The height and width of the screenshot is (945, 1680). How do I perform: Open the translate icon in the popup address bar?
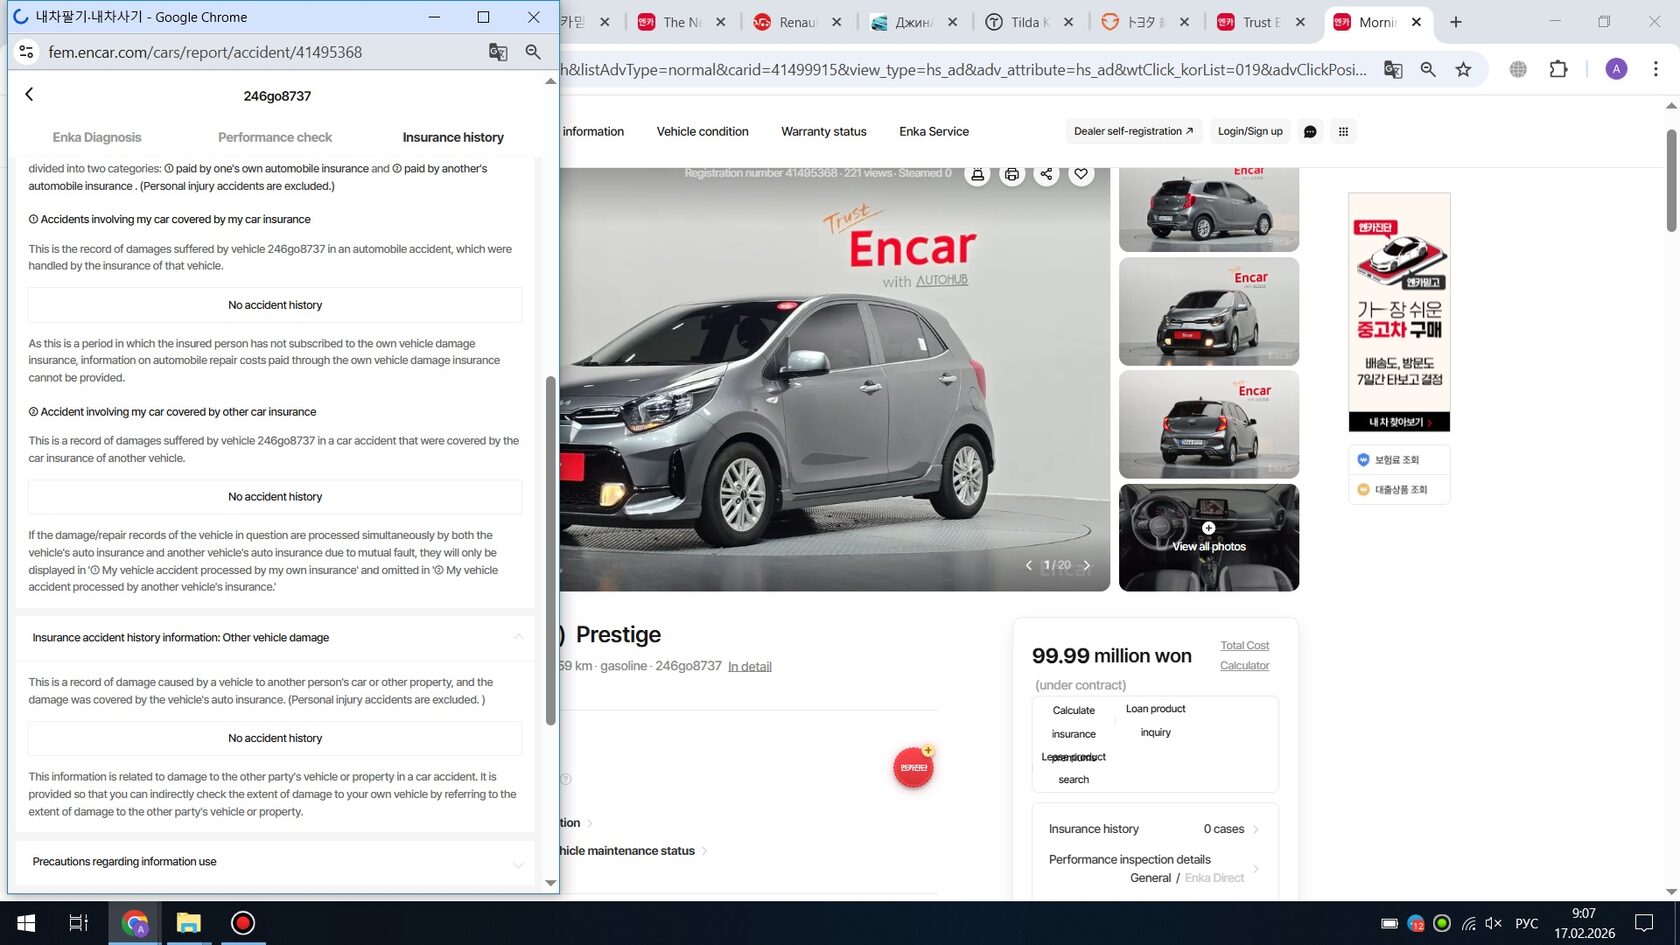point(498,52)
